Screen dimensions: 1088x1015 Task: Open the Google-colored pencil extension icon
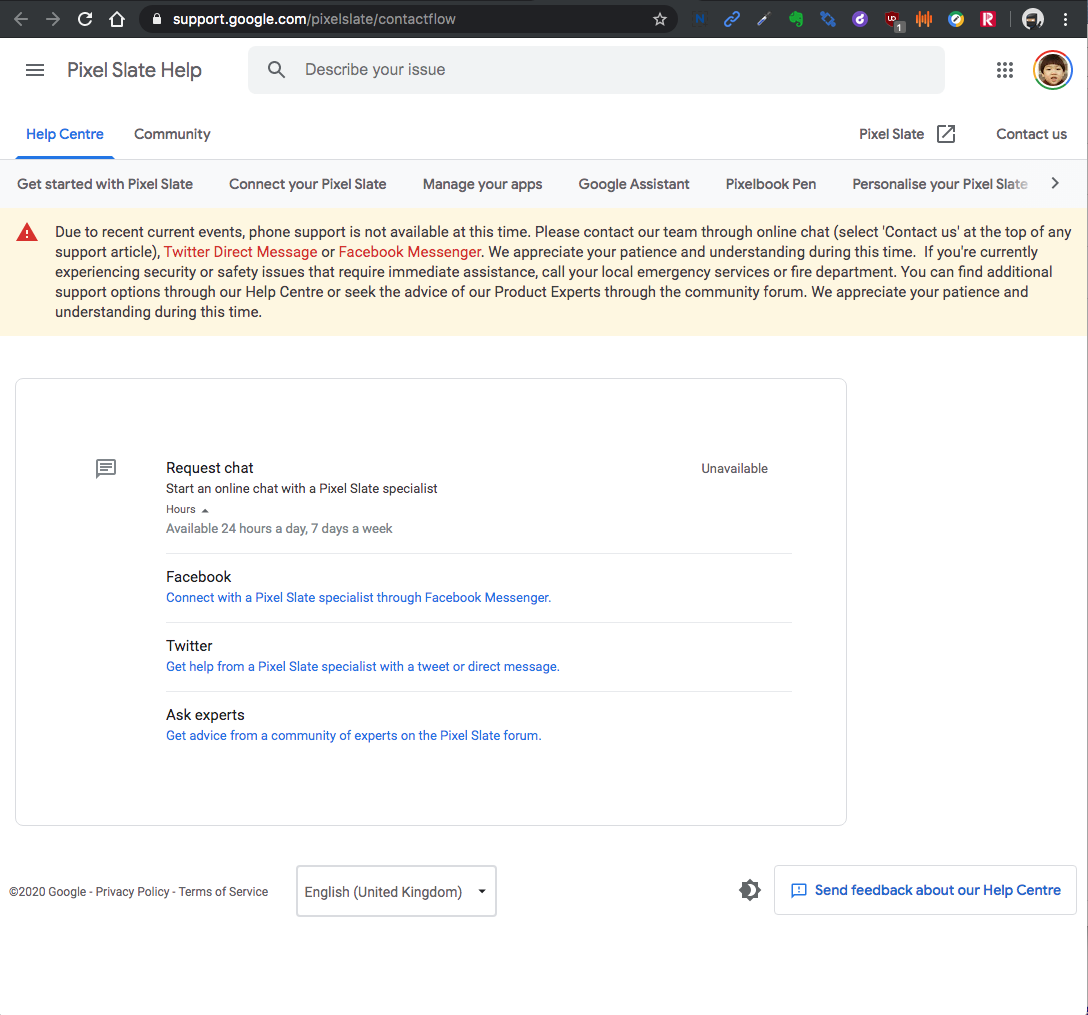click(x=956, y=19)
